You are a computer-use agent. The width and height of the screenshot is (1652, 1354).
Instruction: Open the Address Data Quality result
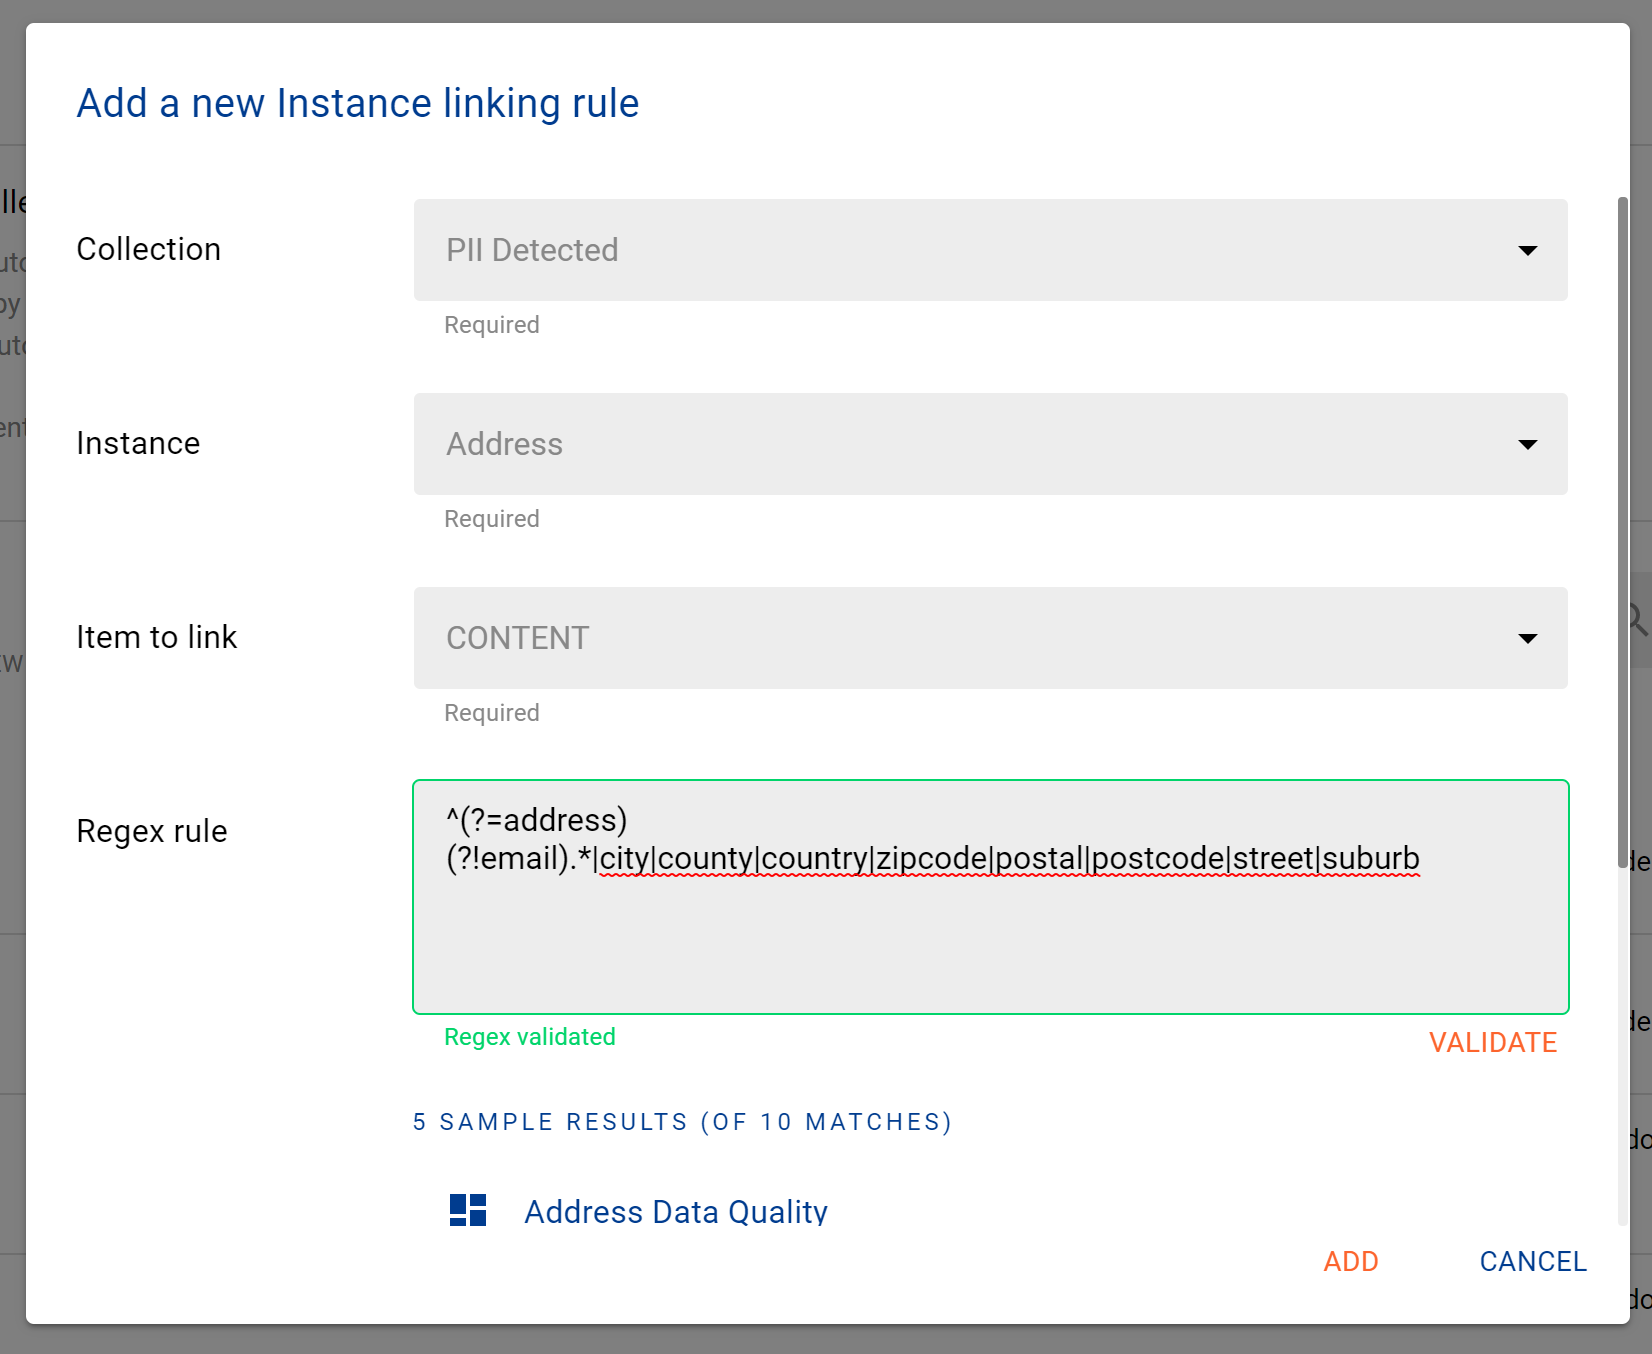click(675, 1211)
